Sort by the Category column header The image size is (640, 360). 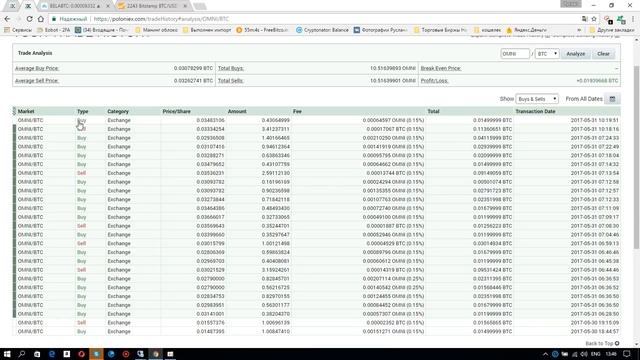[118, 111]
